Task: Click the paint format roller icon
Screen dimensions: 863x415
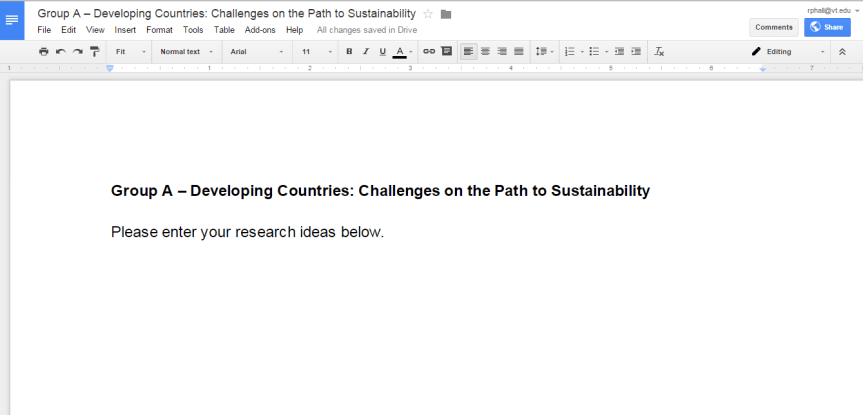Action: (94, 51)
